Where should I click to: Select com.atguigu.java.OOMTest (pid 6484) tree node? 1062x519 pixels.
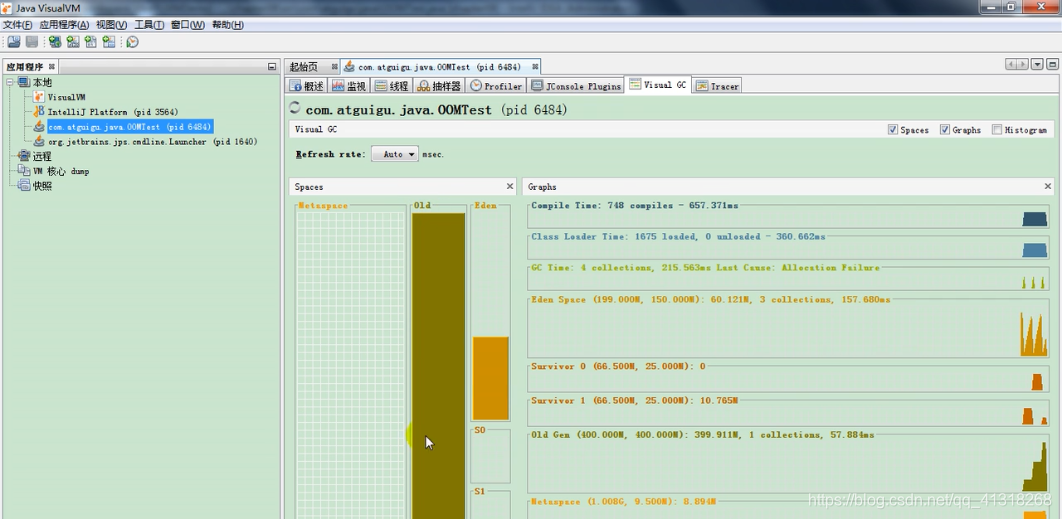pyautogui.click(x=130, y=127)
